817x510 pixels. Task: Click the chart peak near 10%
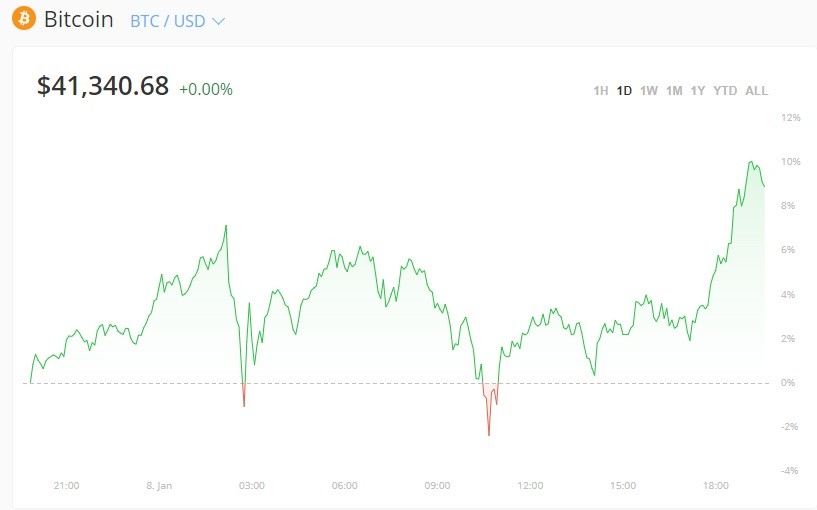pyautogui.click(x=751, y=162)
